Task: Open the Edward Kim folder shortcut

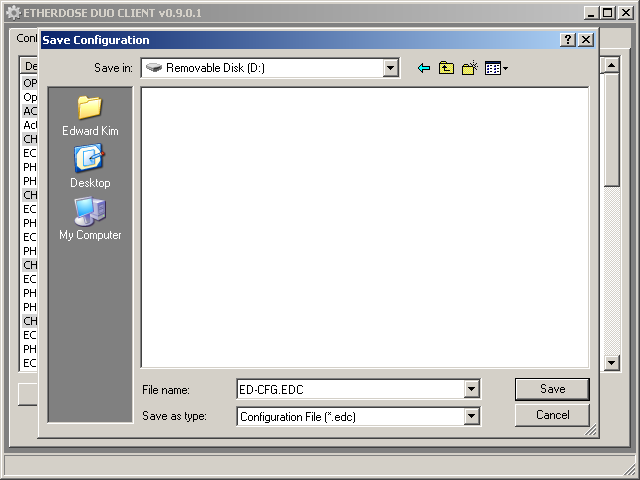Action: pos(90,116)
